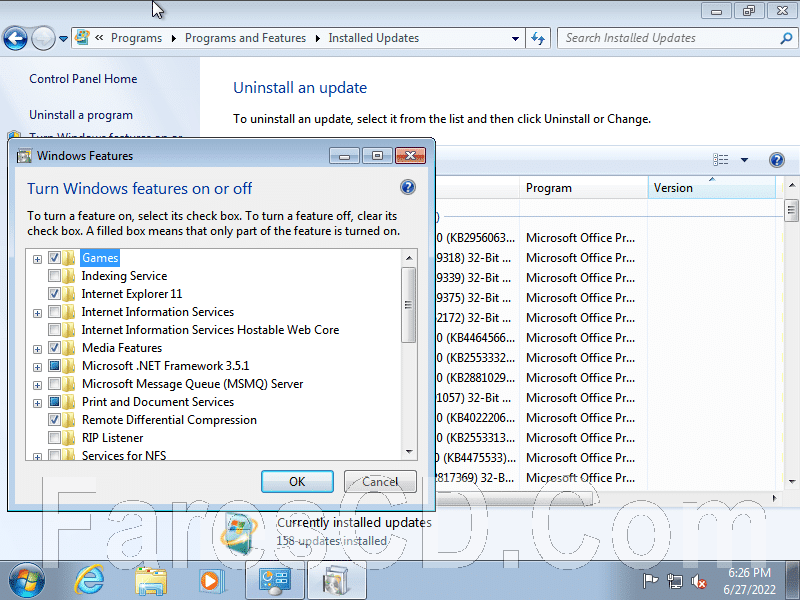Select Programs and Features breadcrumb

[x=245, y=38]
